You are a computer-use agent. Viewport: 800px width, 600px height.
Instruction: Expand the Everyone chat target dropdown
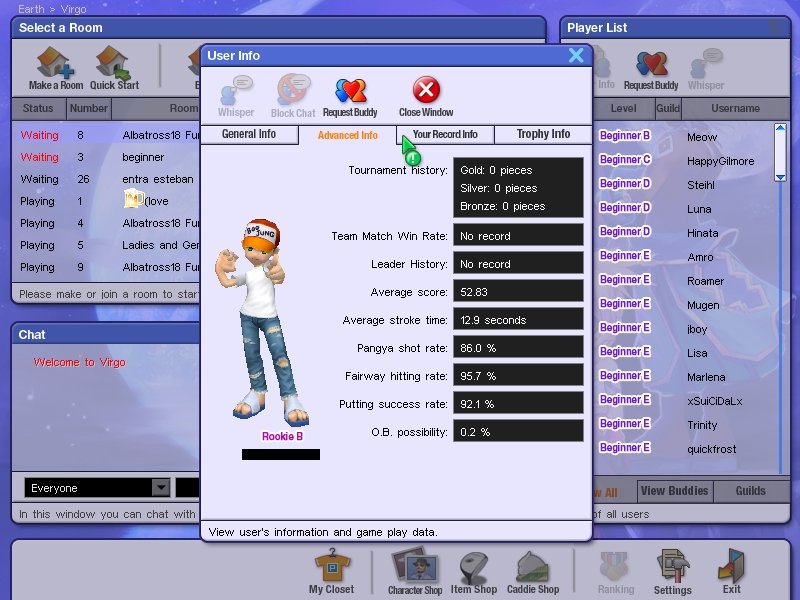[161, 488]
